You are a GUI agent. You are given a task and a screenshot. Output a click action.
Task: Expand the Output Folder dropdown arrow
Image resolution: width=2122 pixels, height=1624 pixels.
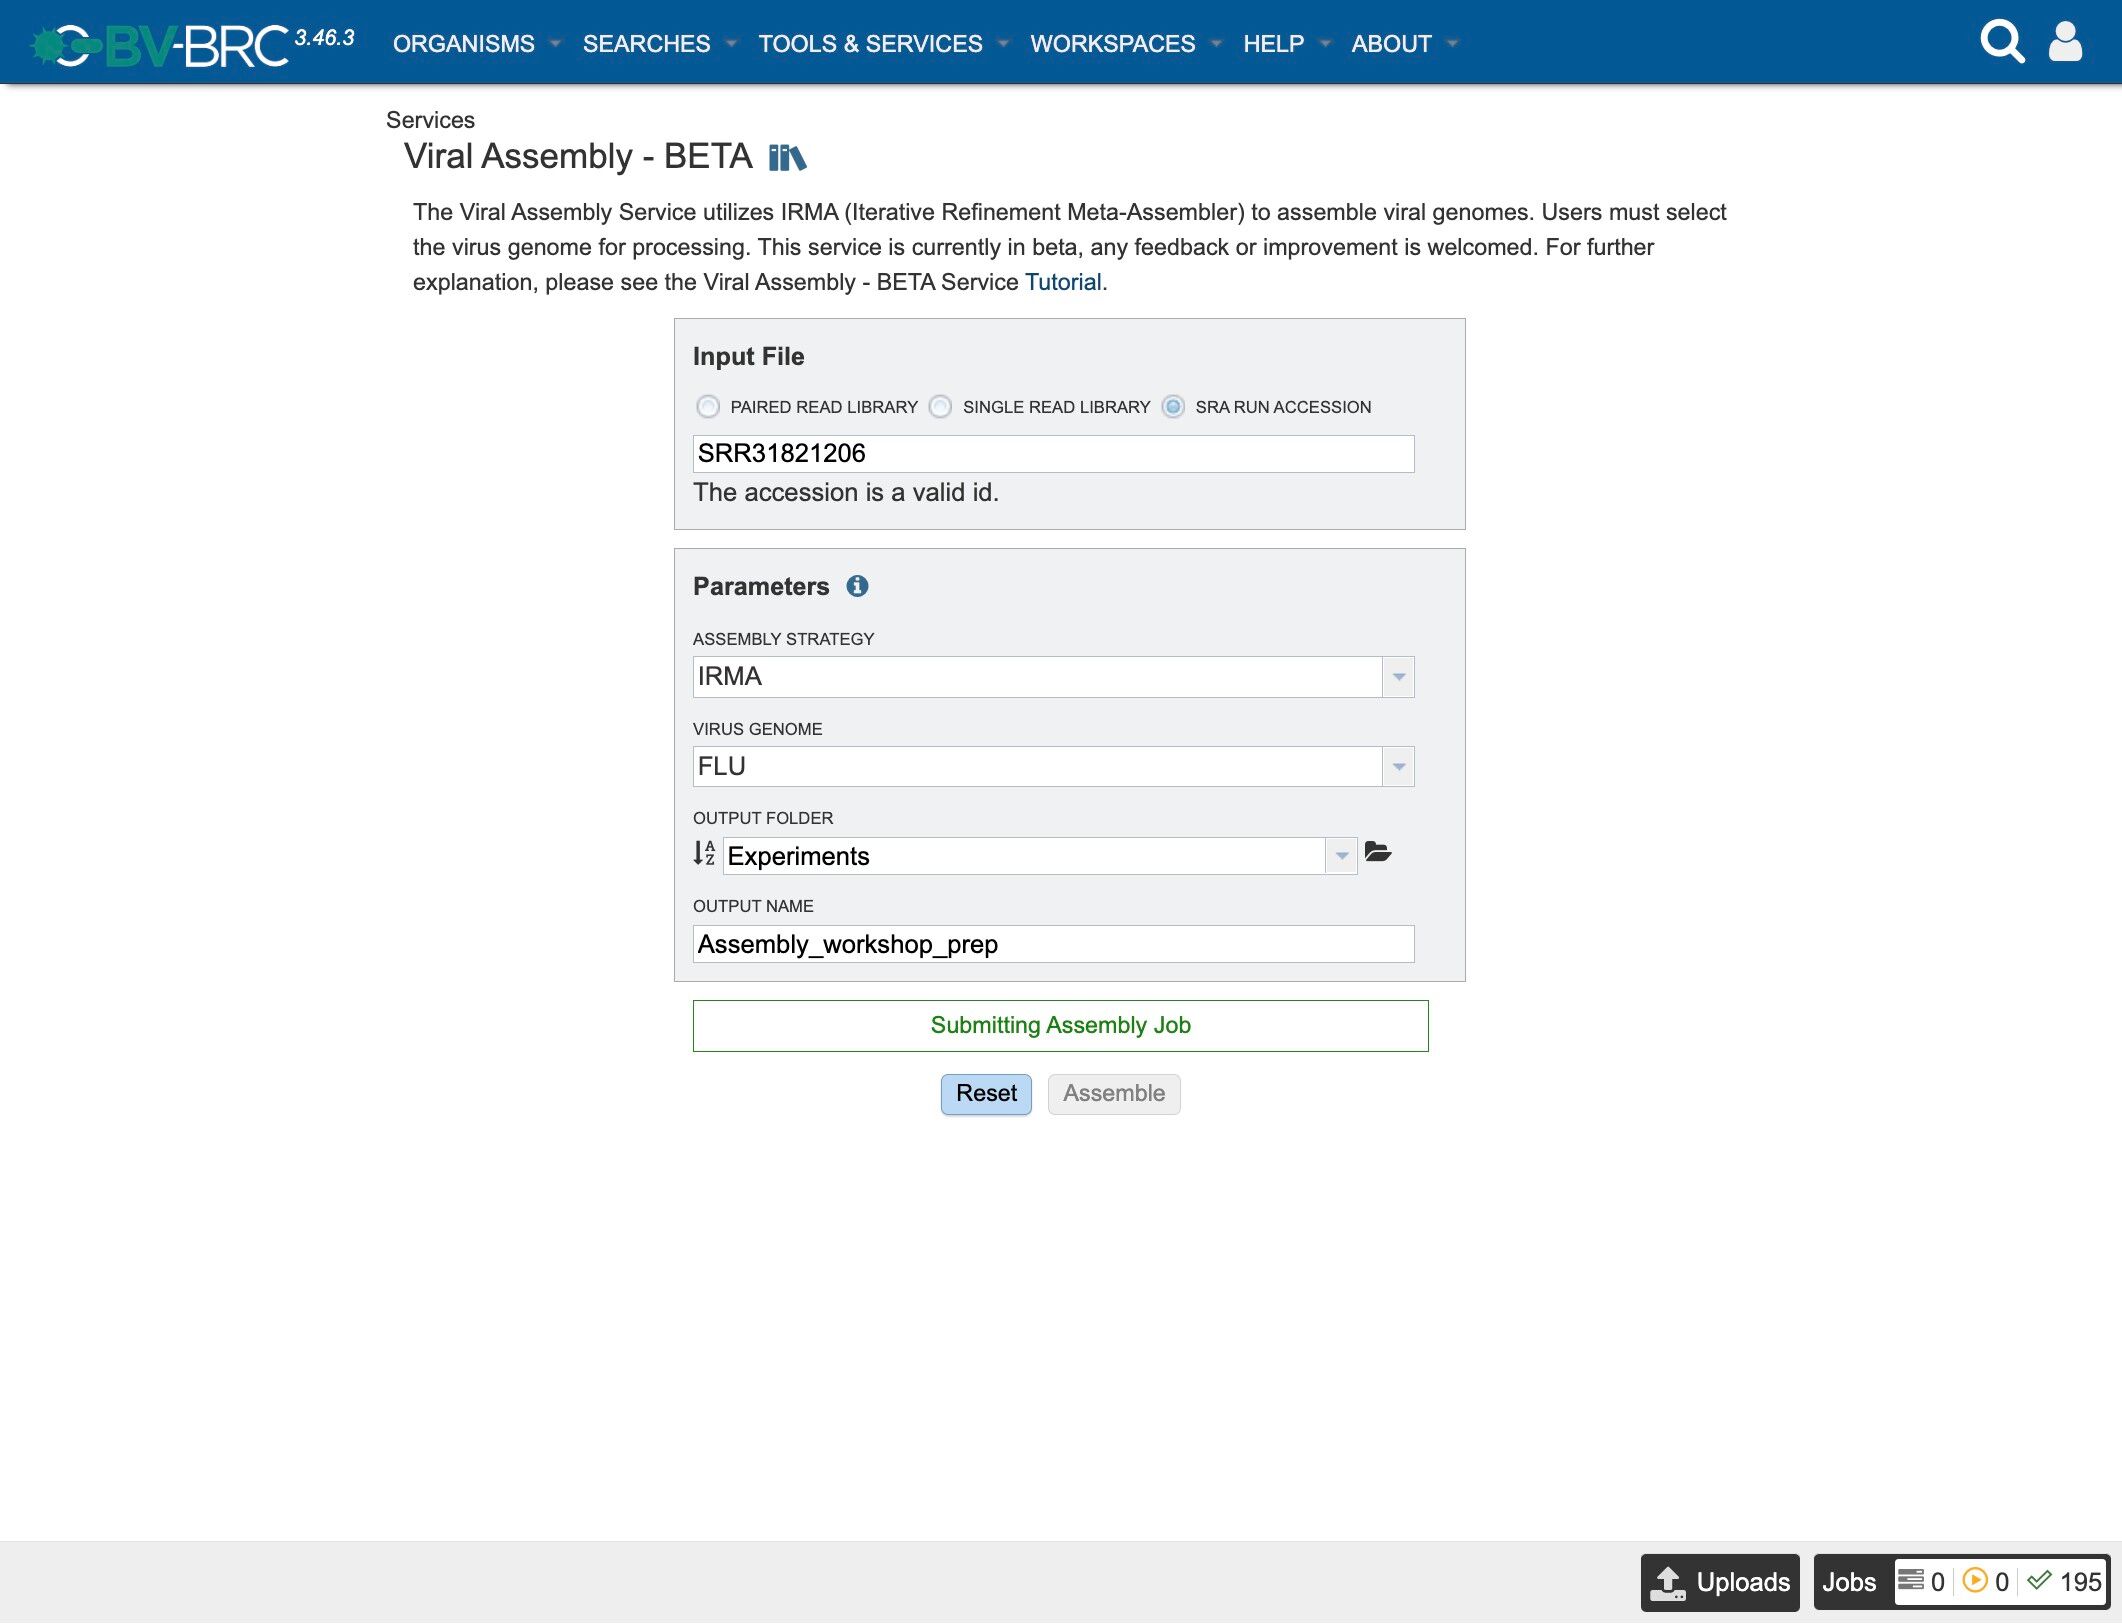[1341, 856]
